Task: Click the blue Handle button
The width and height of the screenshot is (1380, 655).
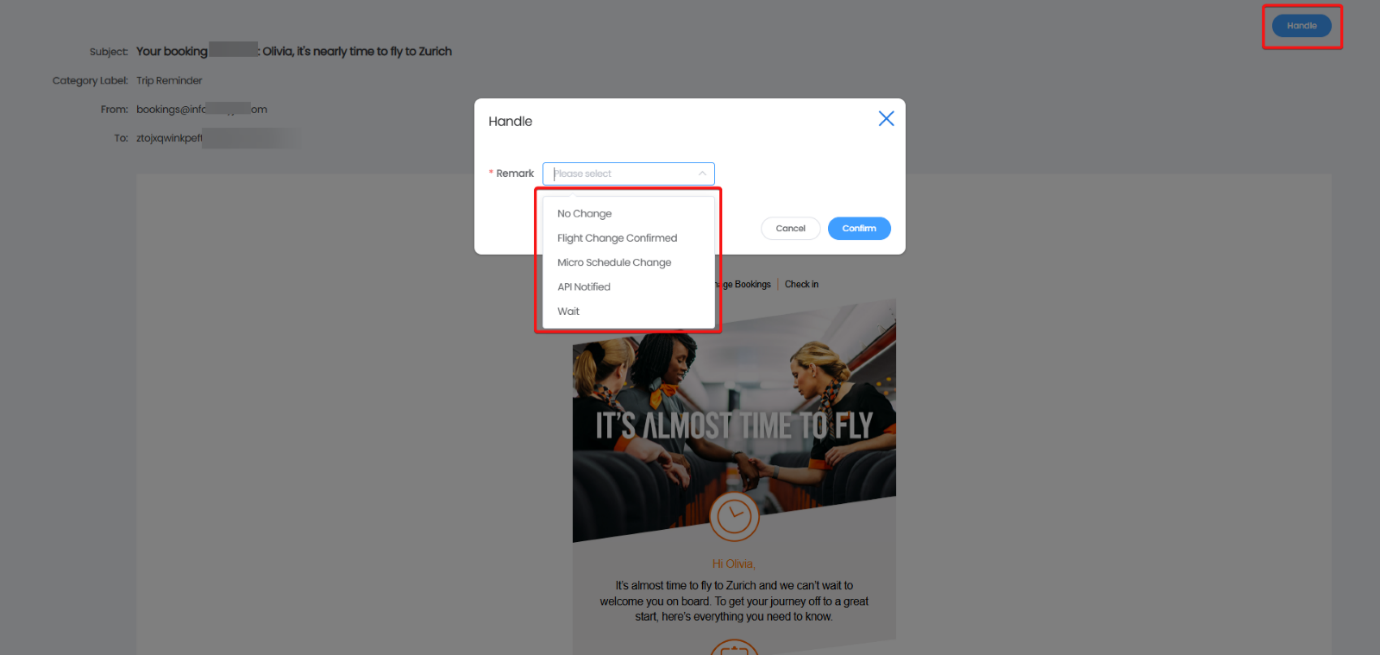Action: click(x=1301, y=26)
